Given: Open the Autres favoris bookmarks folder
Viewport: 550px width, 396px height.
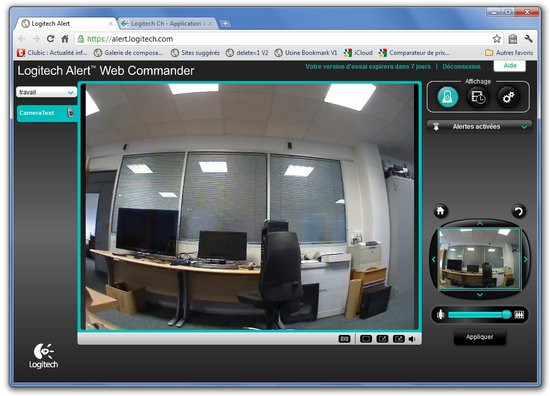Looking at the screenshot, I should 509,53.
